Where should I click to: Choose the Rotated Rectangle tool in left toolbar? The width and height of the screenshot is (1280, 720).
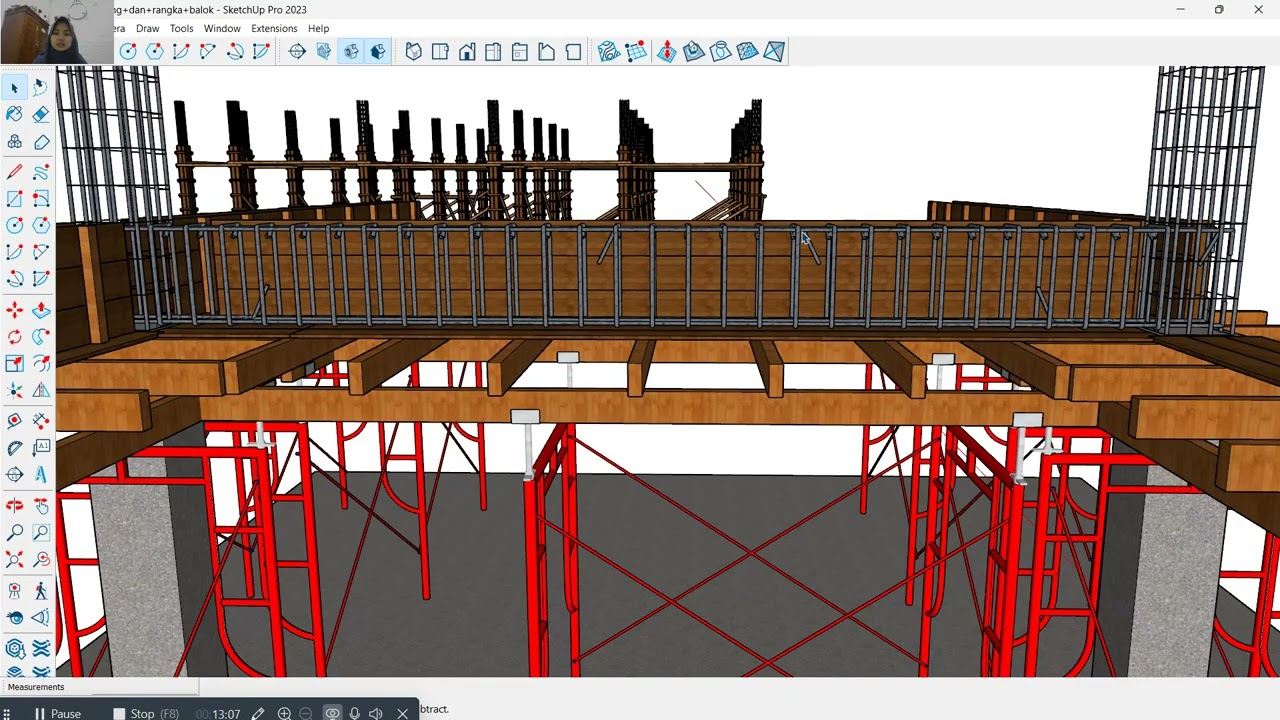coord(41,199)
